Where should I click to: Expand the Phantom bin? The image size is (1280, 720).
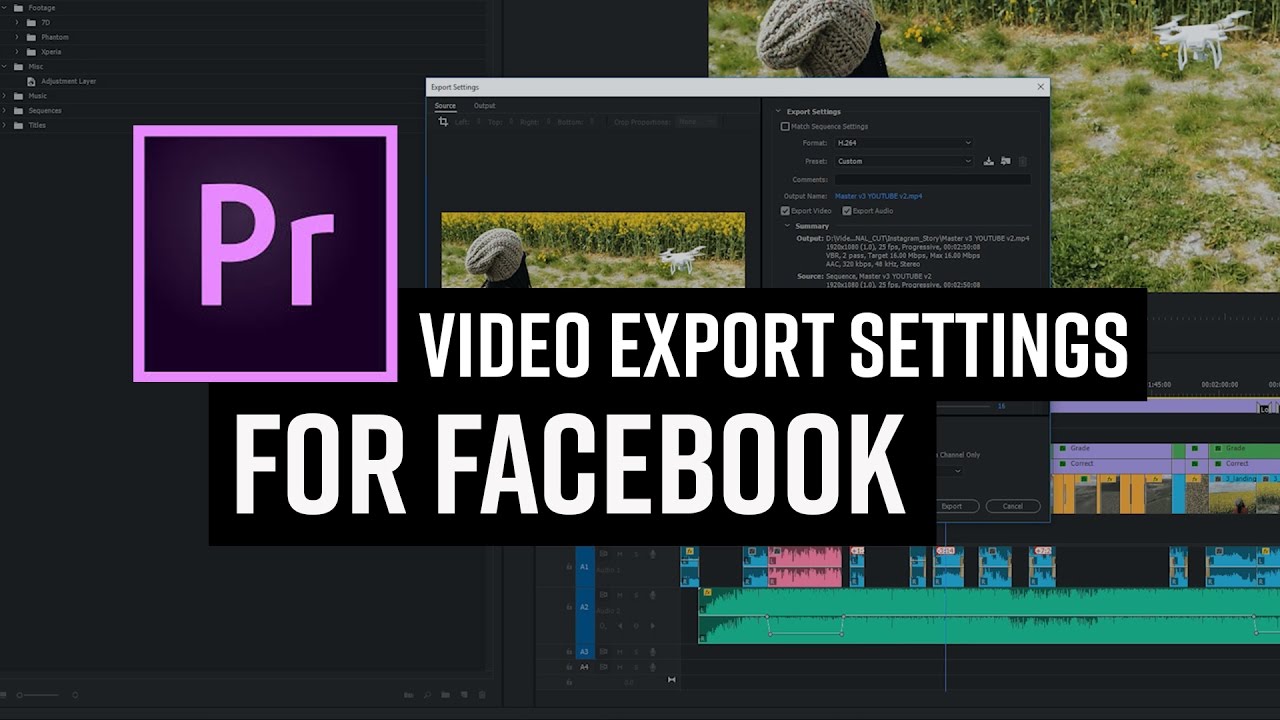click(17, 37)
